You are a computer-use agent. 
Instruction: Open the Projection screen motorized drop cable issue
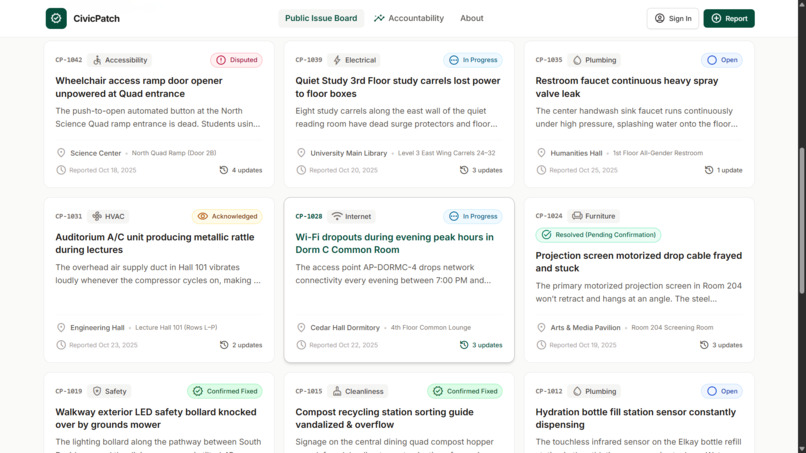point(638,262)
